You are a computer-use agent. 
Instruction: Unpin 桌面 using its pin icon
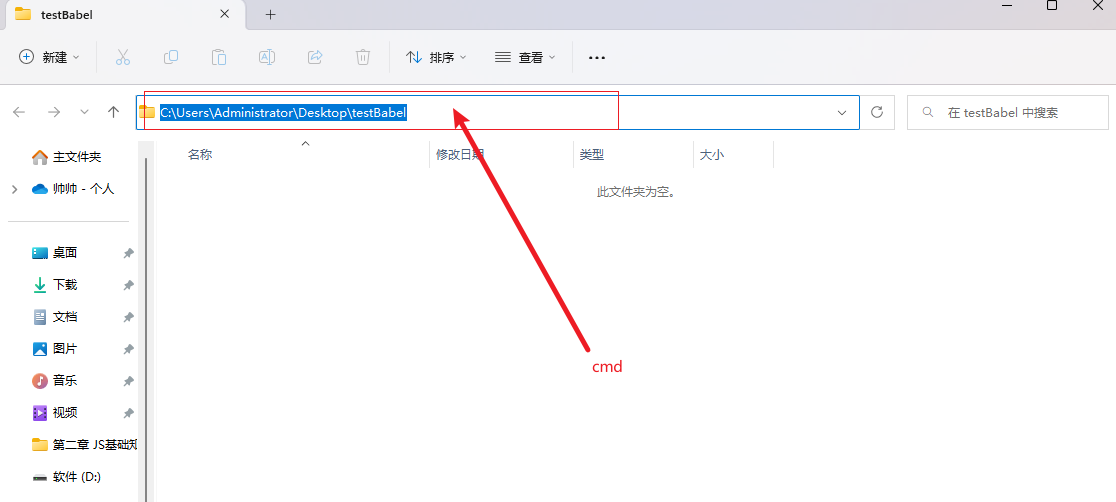(128, 253)
